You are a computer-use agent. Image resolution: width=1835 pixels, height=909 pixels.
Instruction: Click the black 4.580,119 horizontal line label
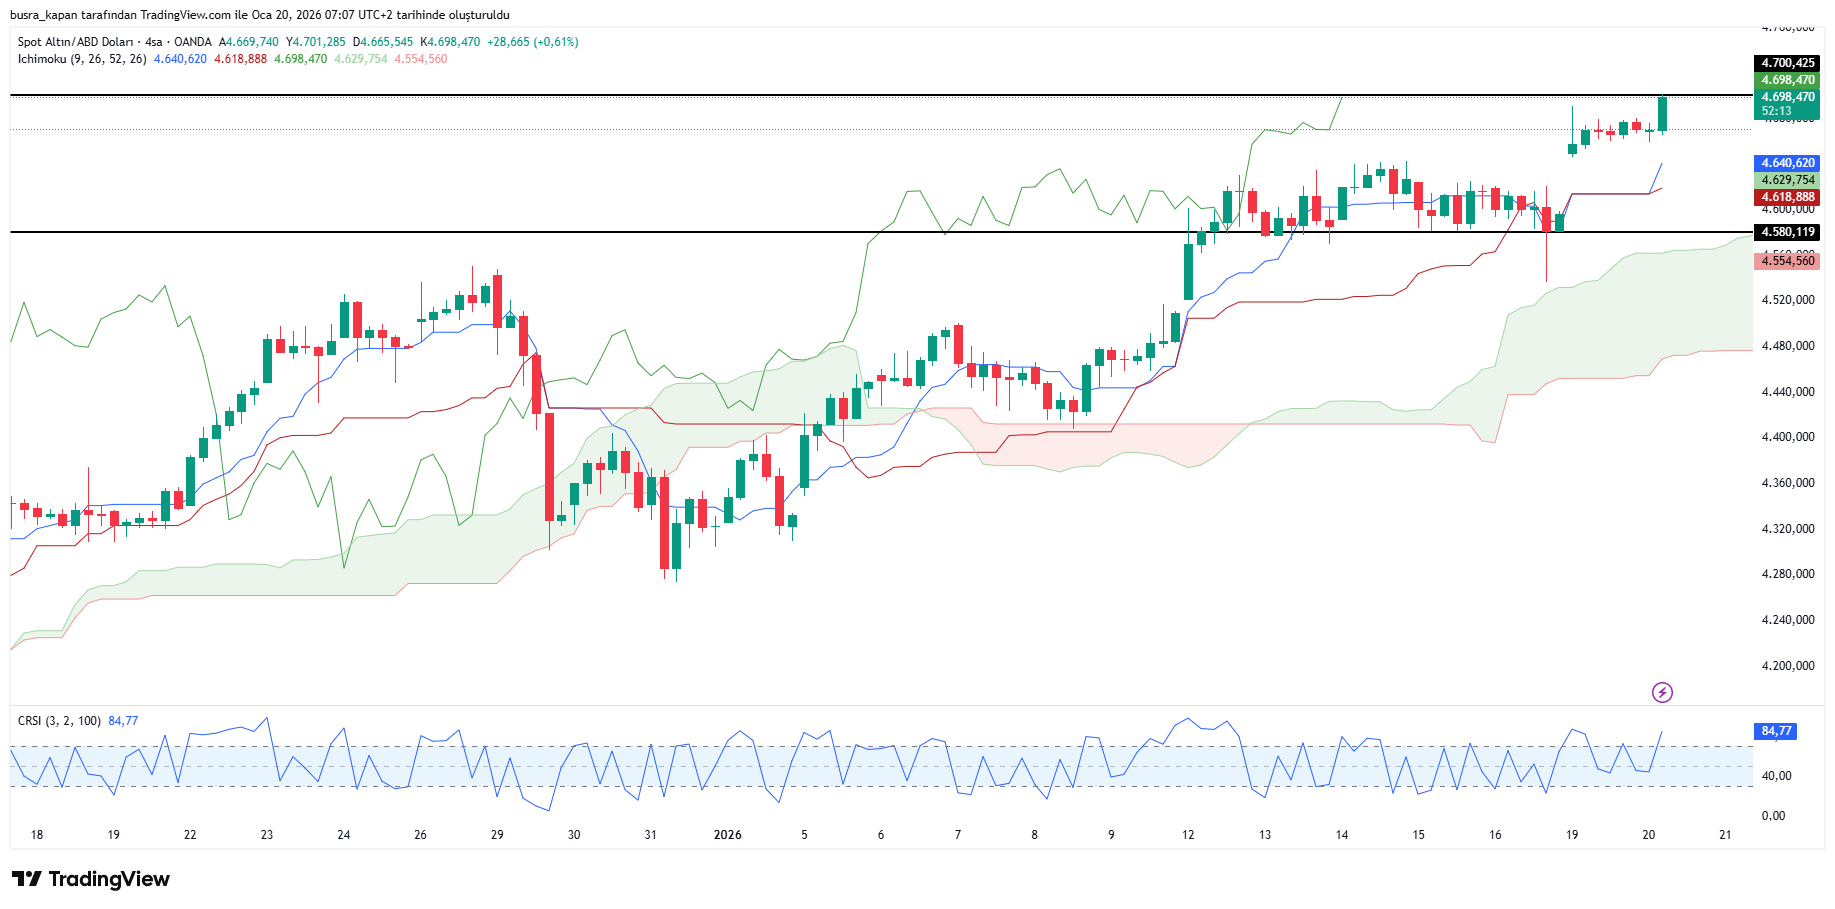click(1787, 232)
